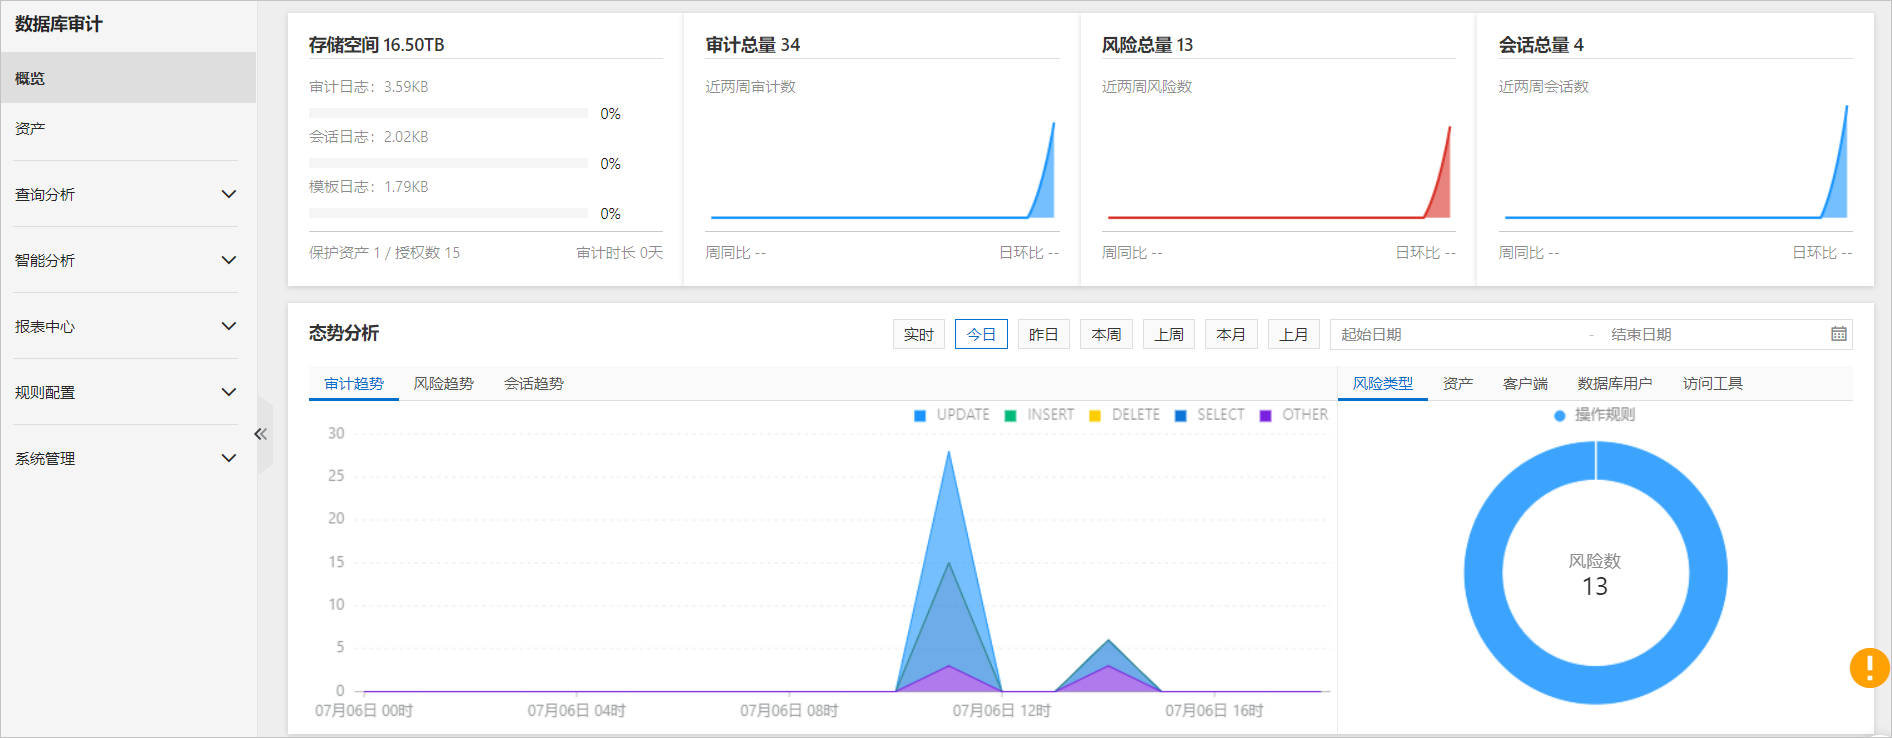The width and height of the screenshot is (1892, 738).
Task: Switch to 会话趋势 tab
Action: click(534, 384)
